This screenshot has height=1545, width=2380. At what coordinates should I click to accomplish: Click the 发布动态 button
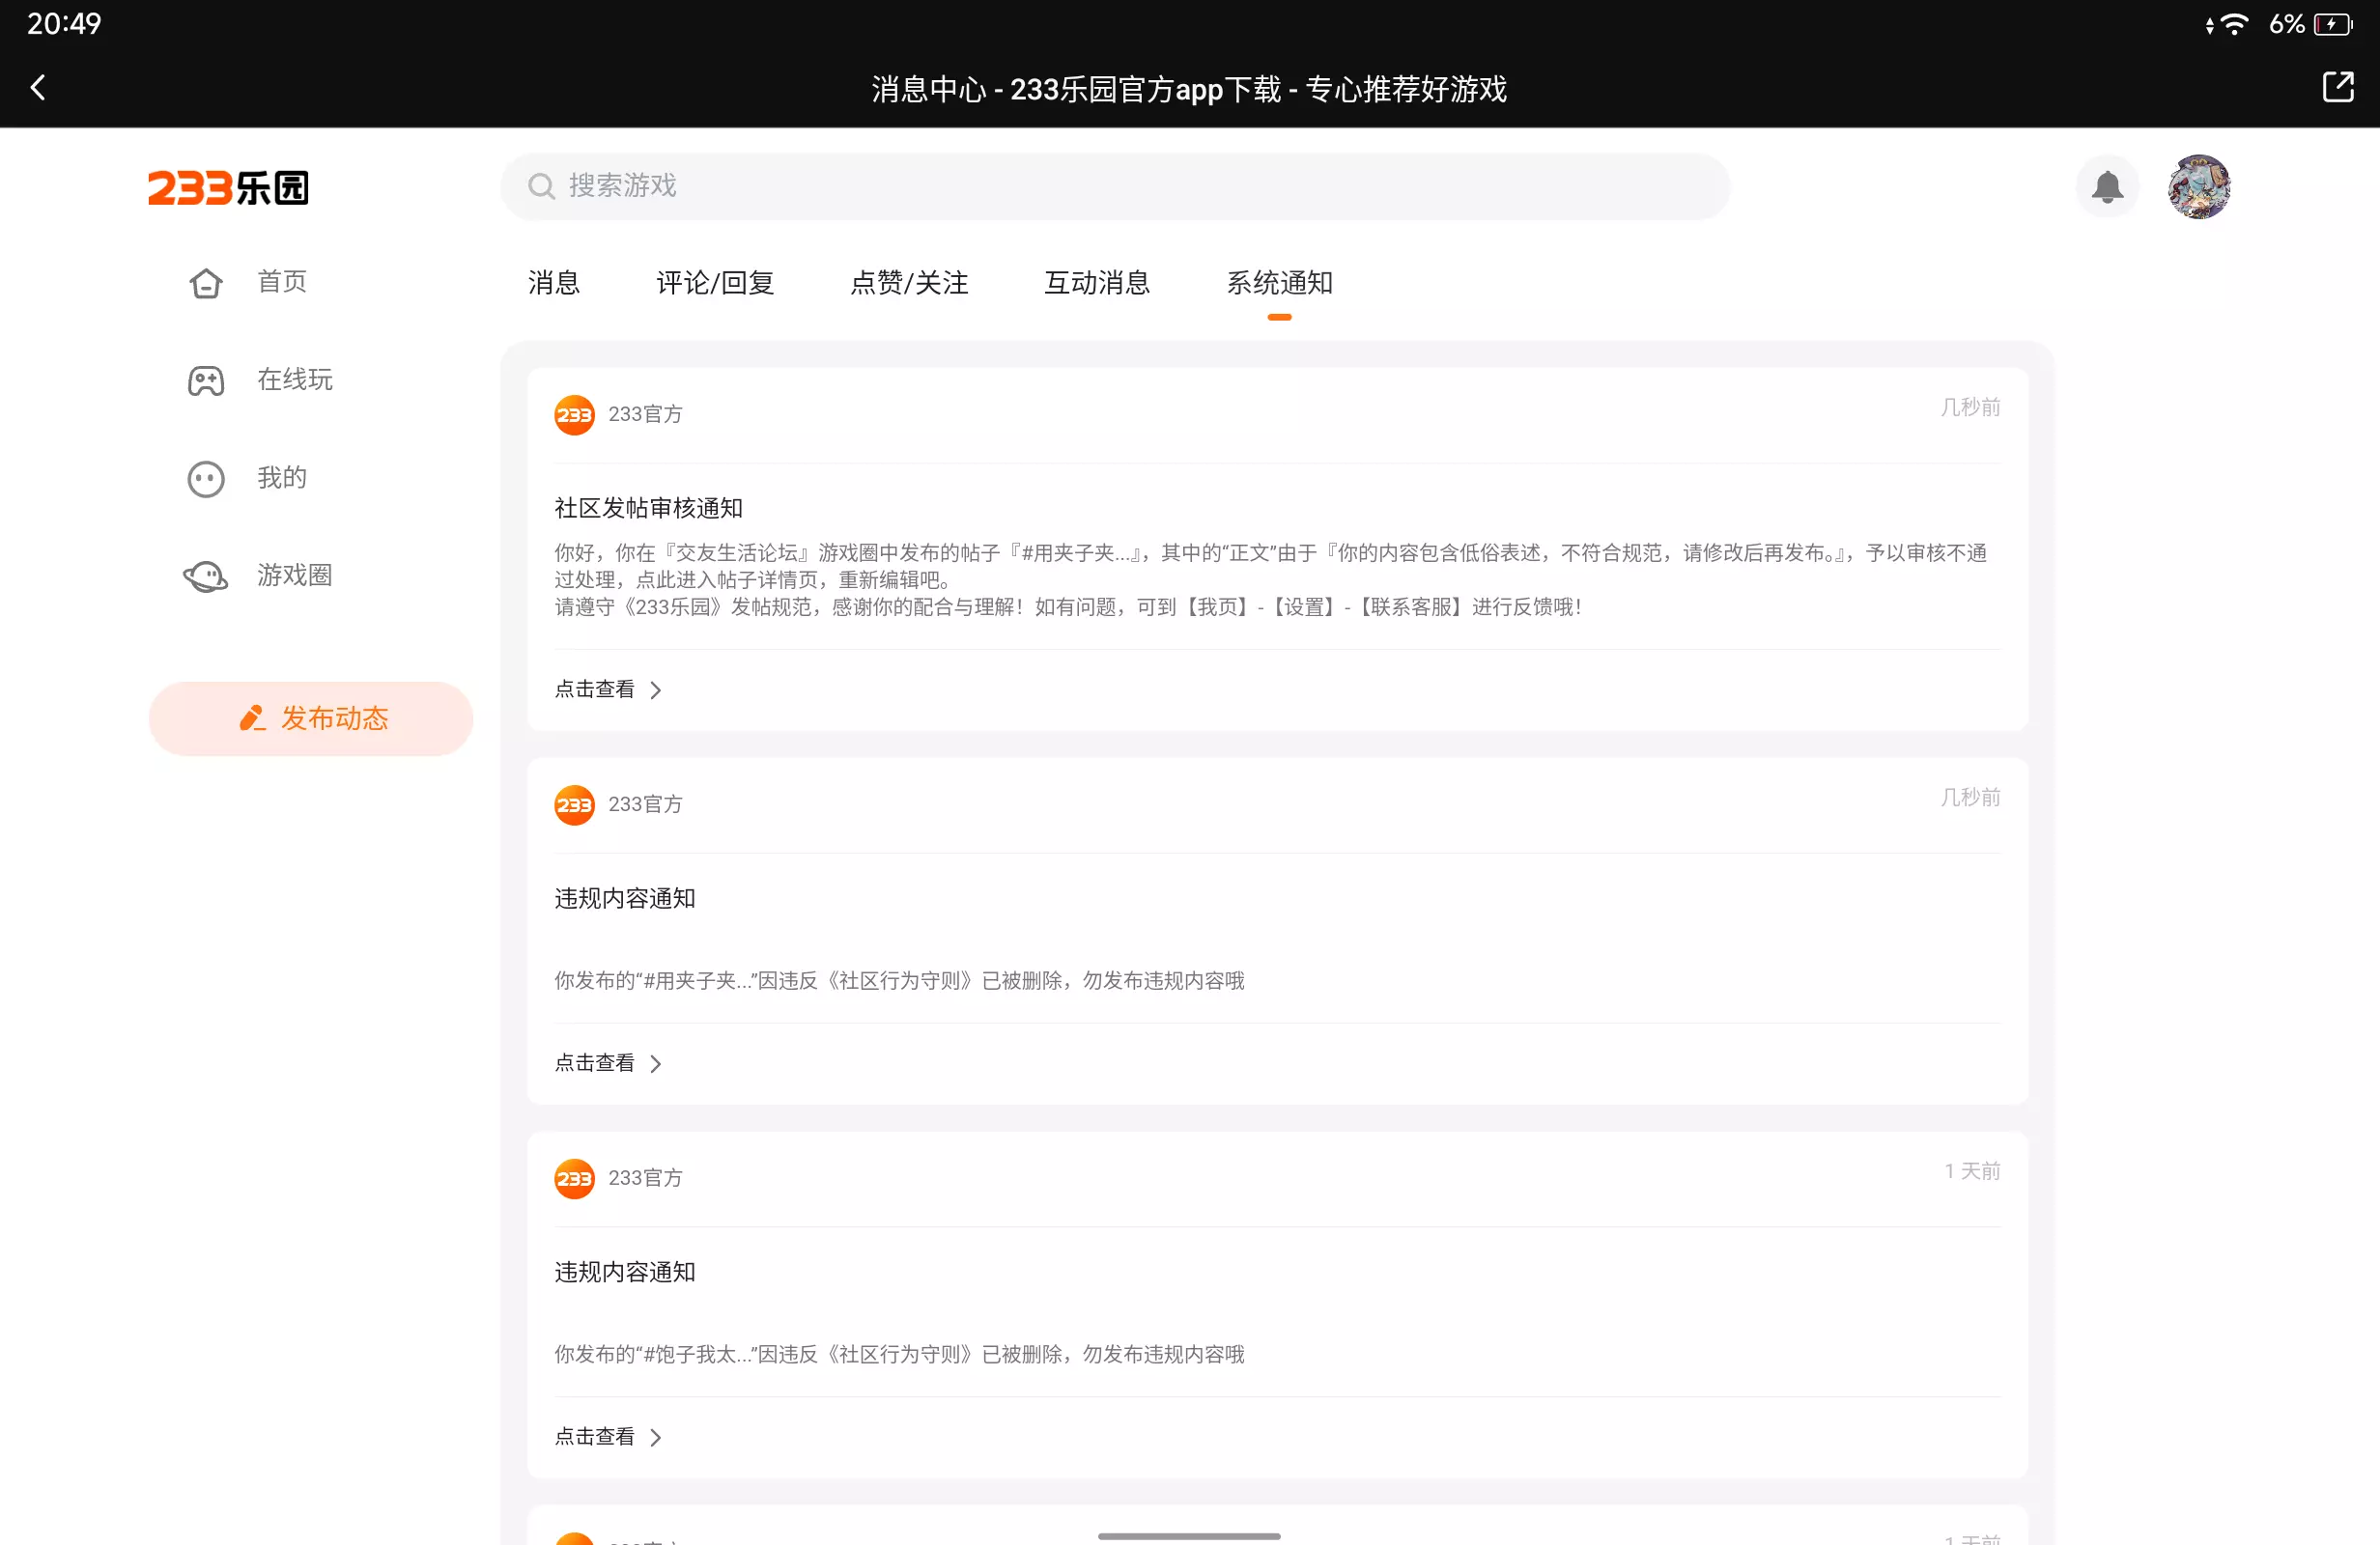point(311,718)
